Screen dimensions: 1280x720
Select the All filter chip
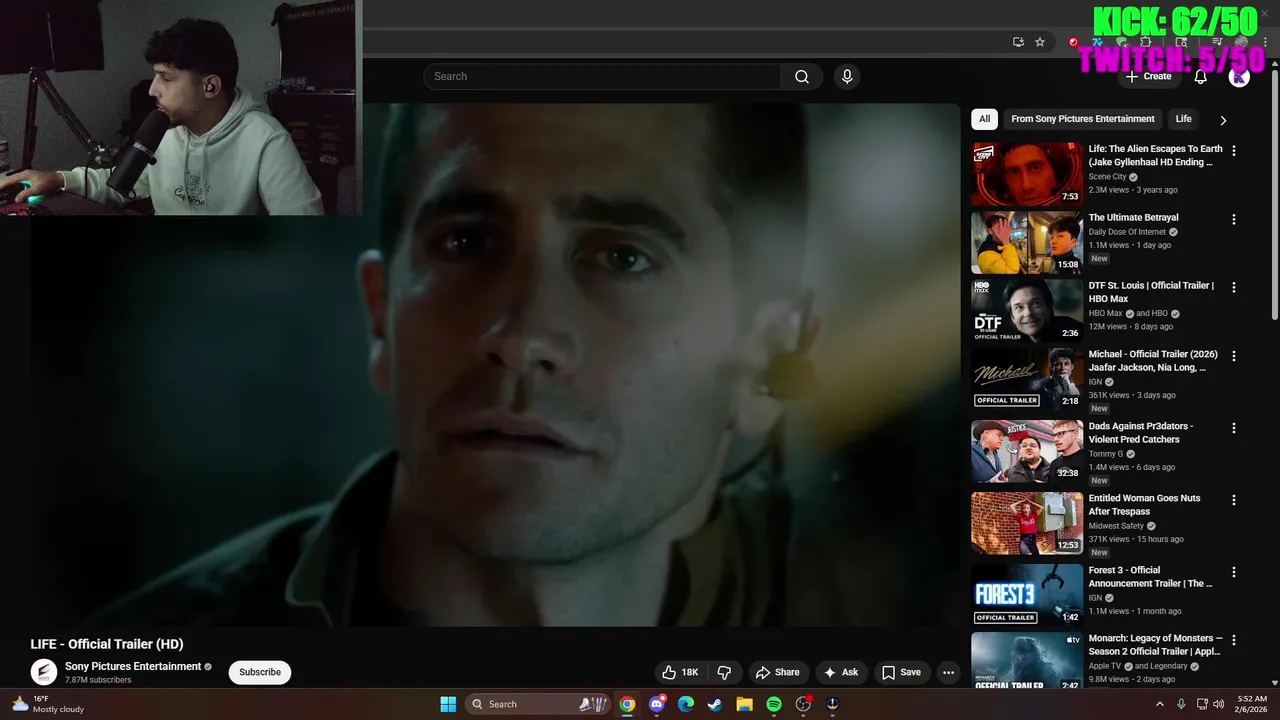[x=984, y=119]
